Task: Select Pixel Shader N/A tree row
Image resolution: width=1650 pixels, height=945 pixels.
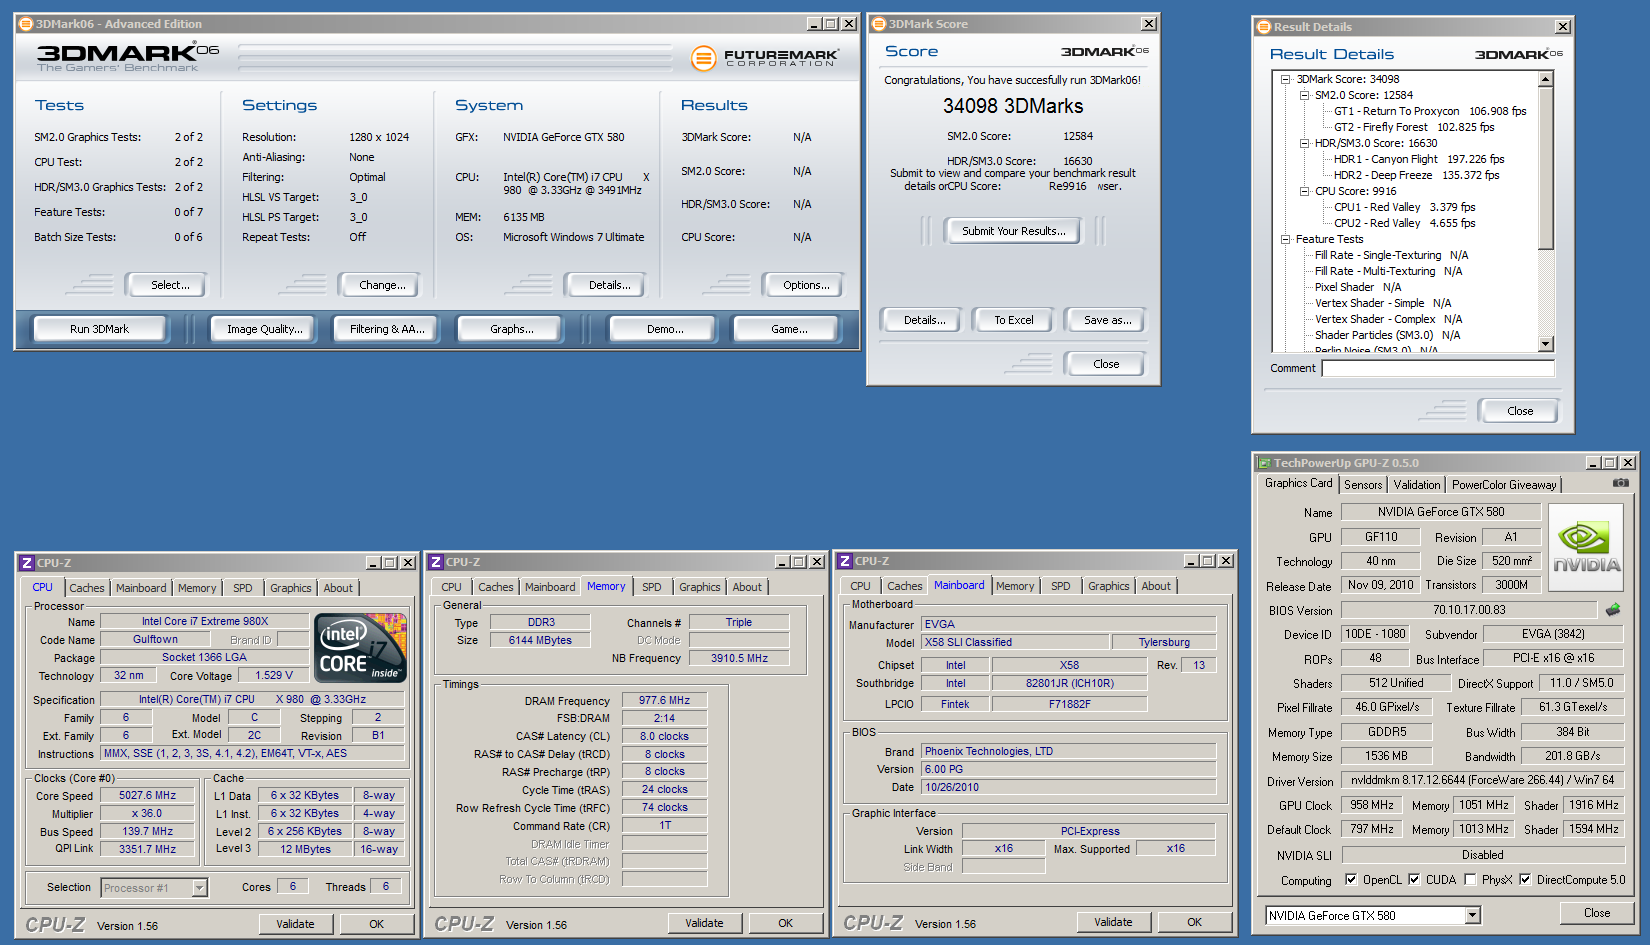Action: coord(1358,287)
